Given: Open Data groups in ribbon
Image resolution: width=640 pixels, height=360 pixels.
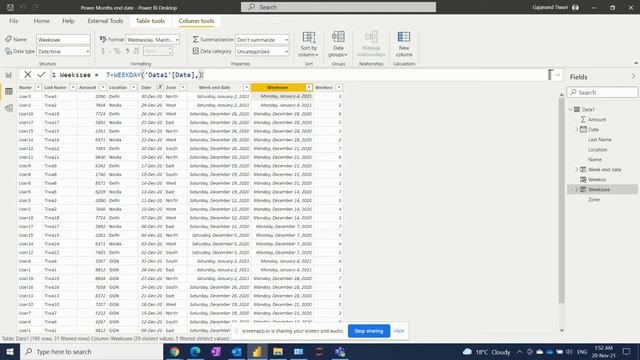Looking at the screenshot, I should (338, 44).
